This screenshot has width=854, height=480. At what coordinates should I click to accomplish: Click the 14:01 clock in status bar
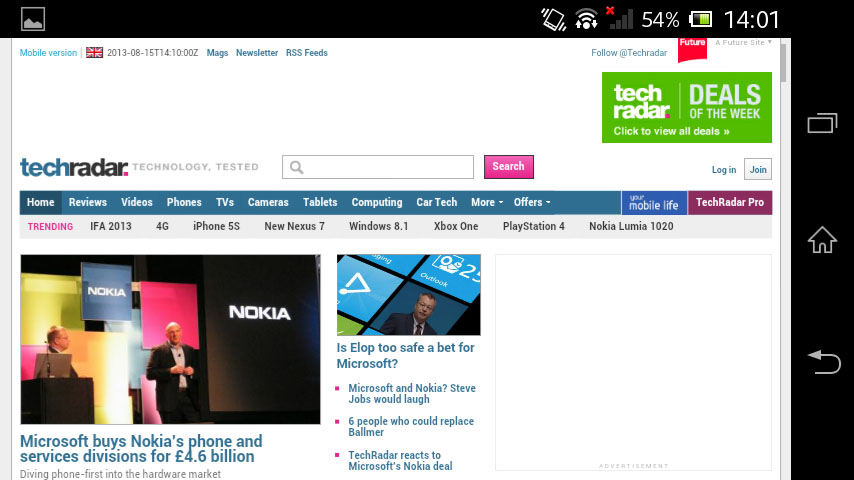pos(752,20)
